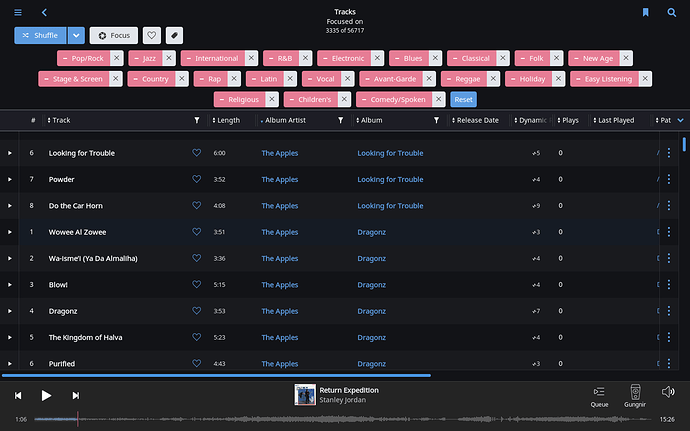This screenshot has width=690, height=431.
Task: Open the Return Expedition album art thumbnail
Action: (305, 395)
